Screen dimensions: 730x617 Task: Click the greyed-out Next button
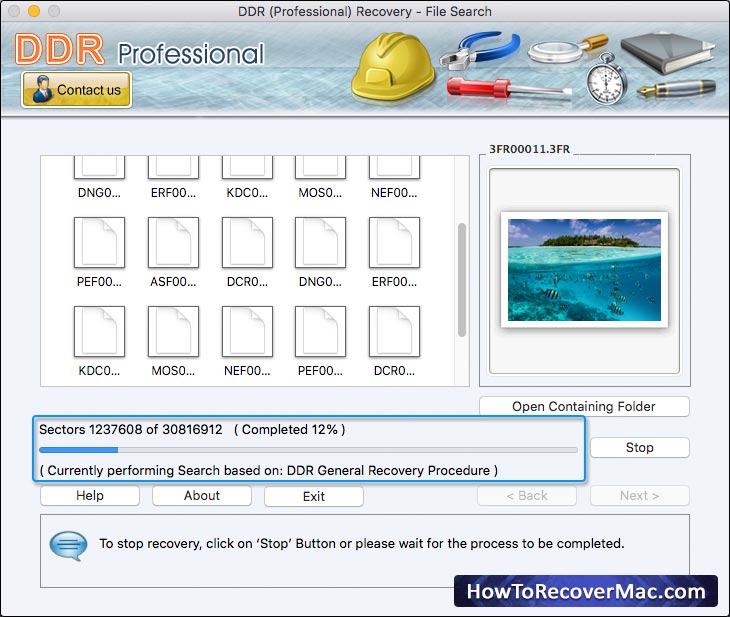[x=640, y=495]
